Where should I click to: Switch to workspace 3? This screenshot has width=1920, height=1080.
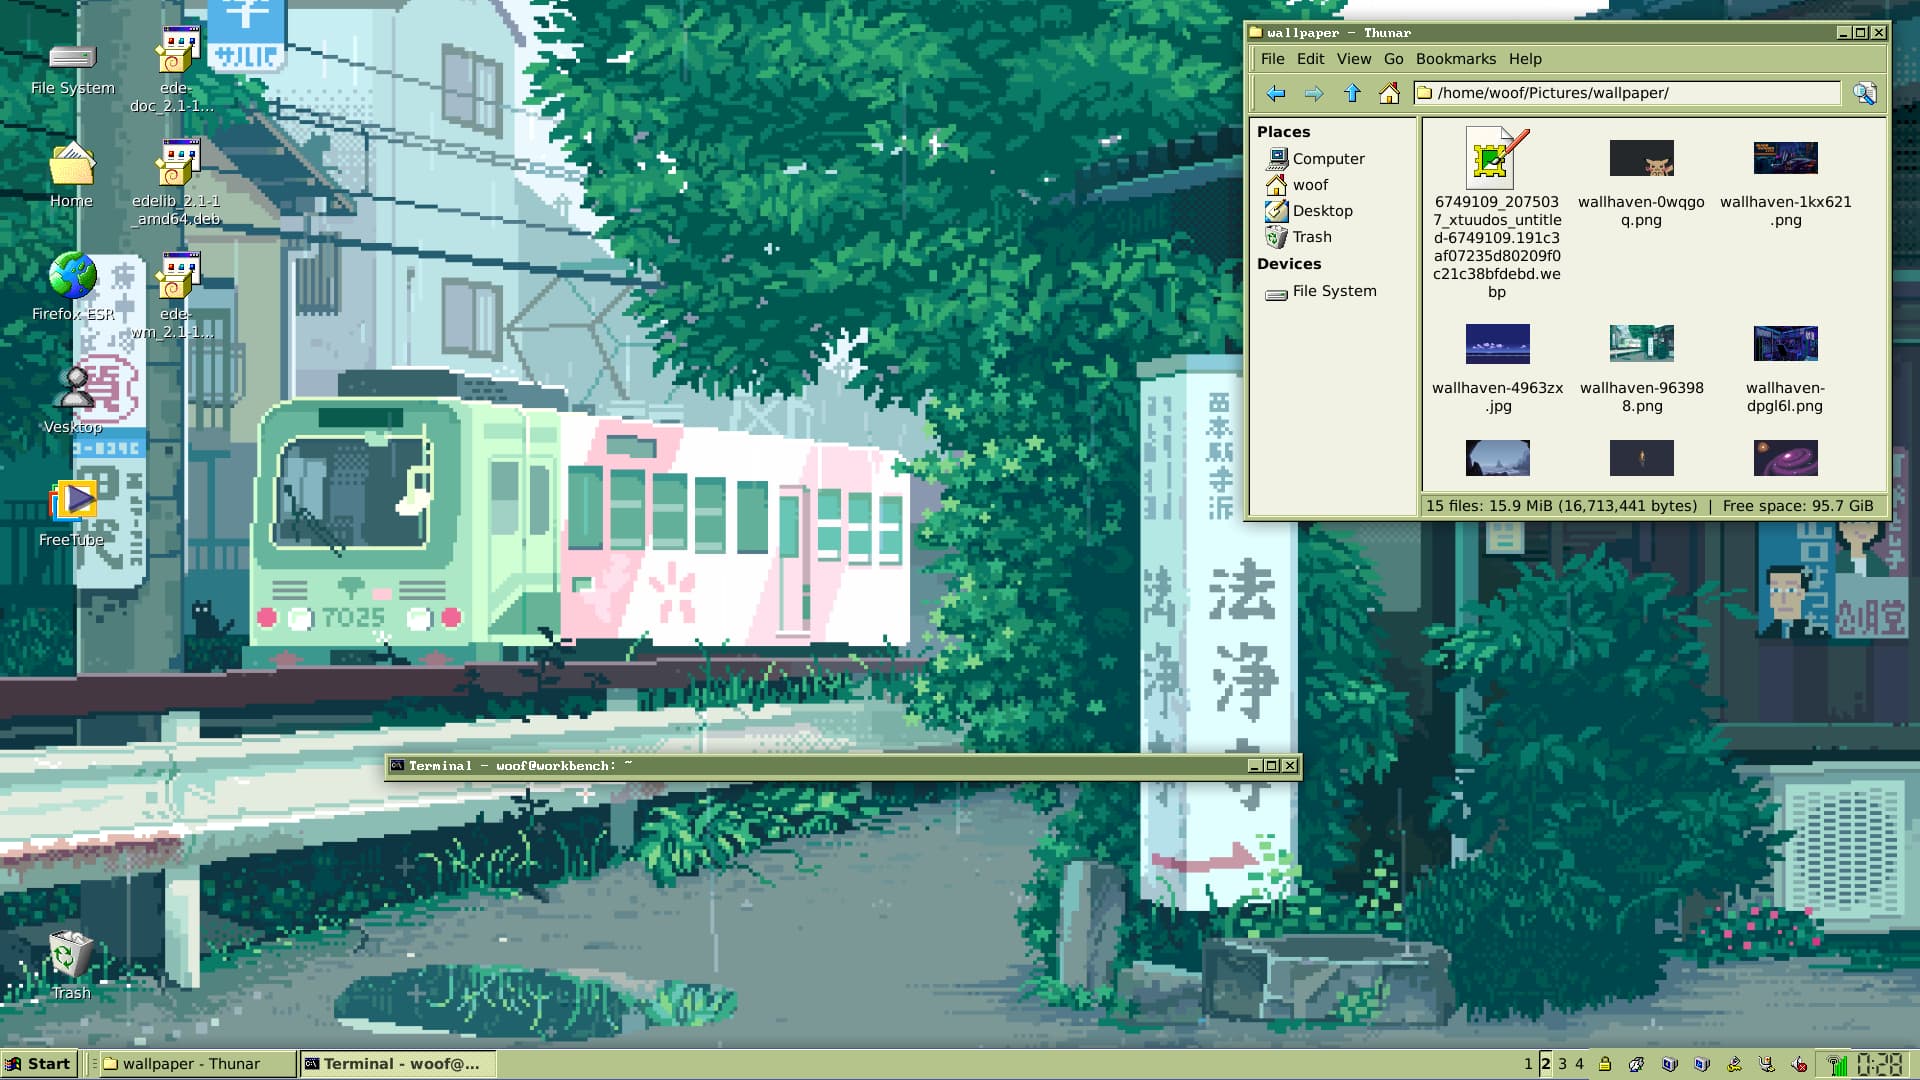pos(1562,1064)
